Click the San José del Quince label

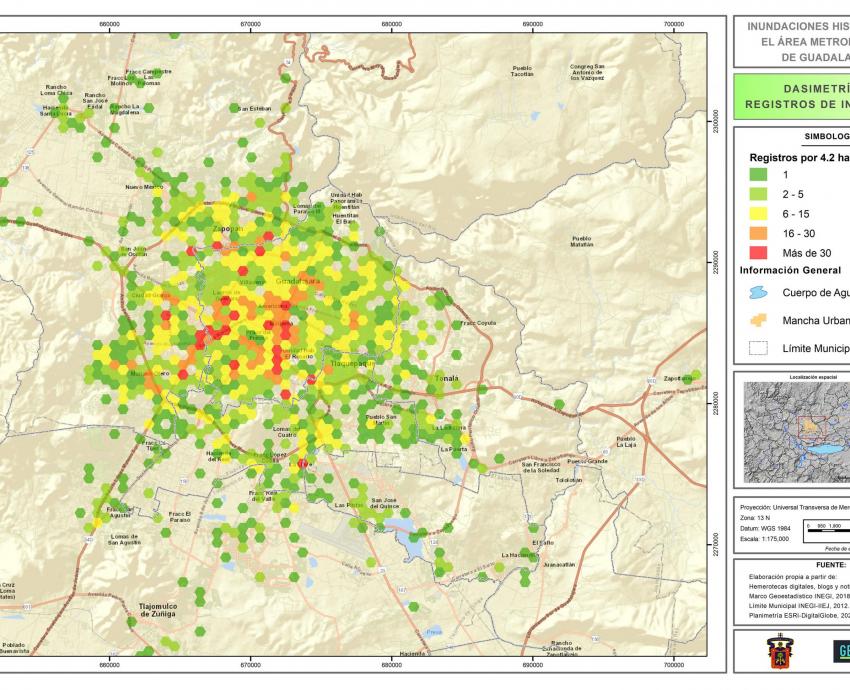[385, 503]
